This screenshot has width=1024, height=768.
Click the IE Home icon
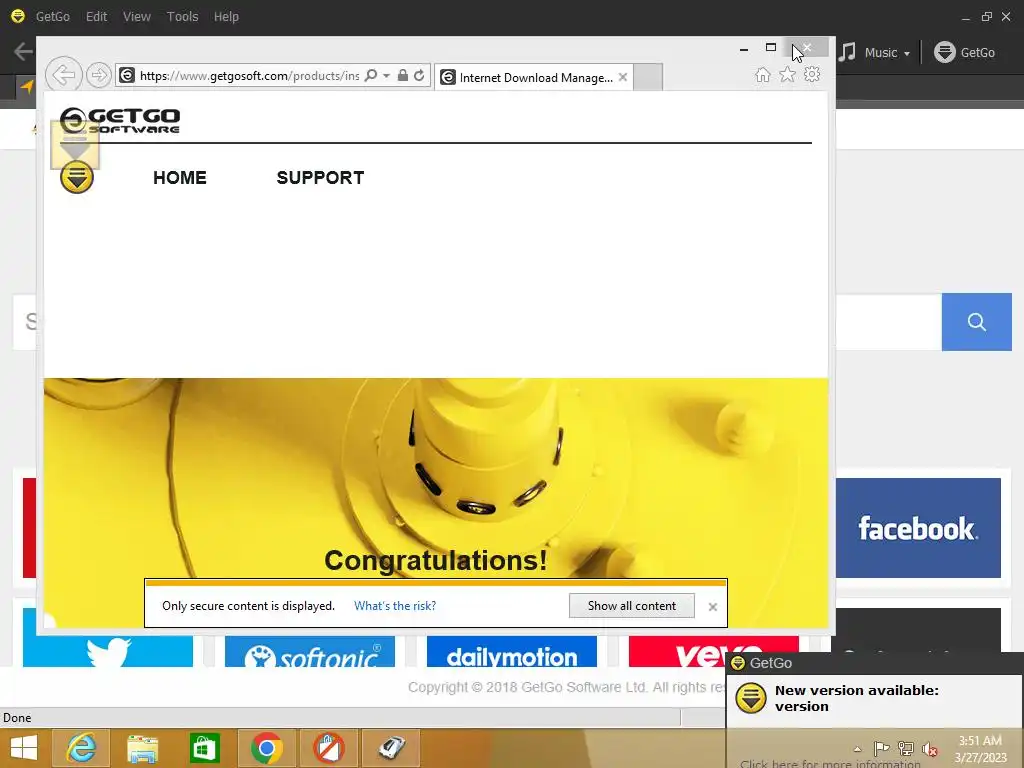(763, 75)
